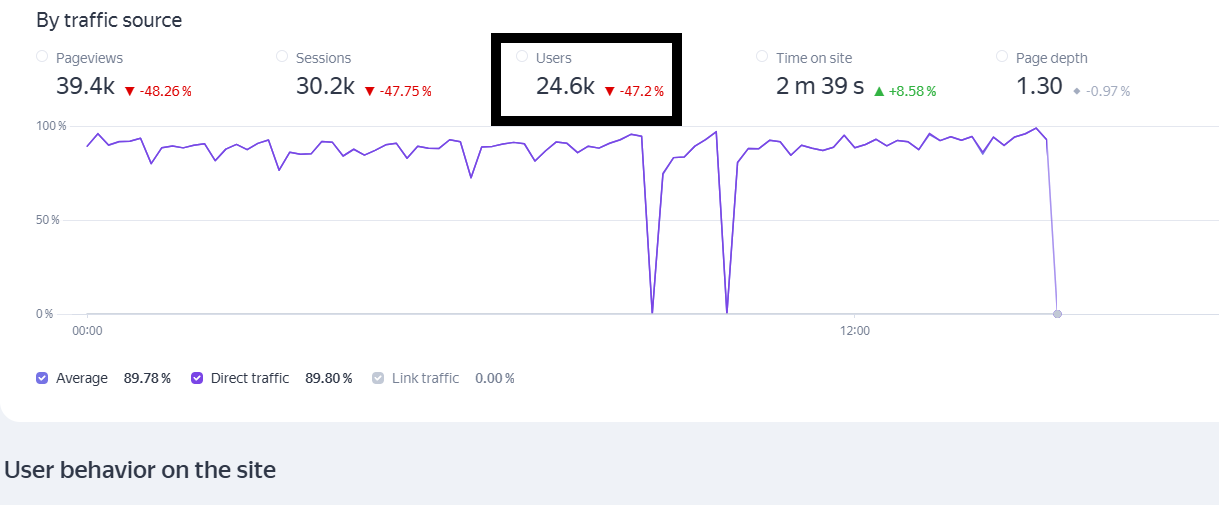This screenshot has width=1219, height=505.
Task: Click the -47.75 % change for Sessions
Action: click(x=405, y=91)
